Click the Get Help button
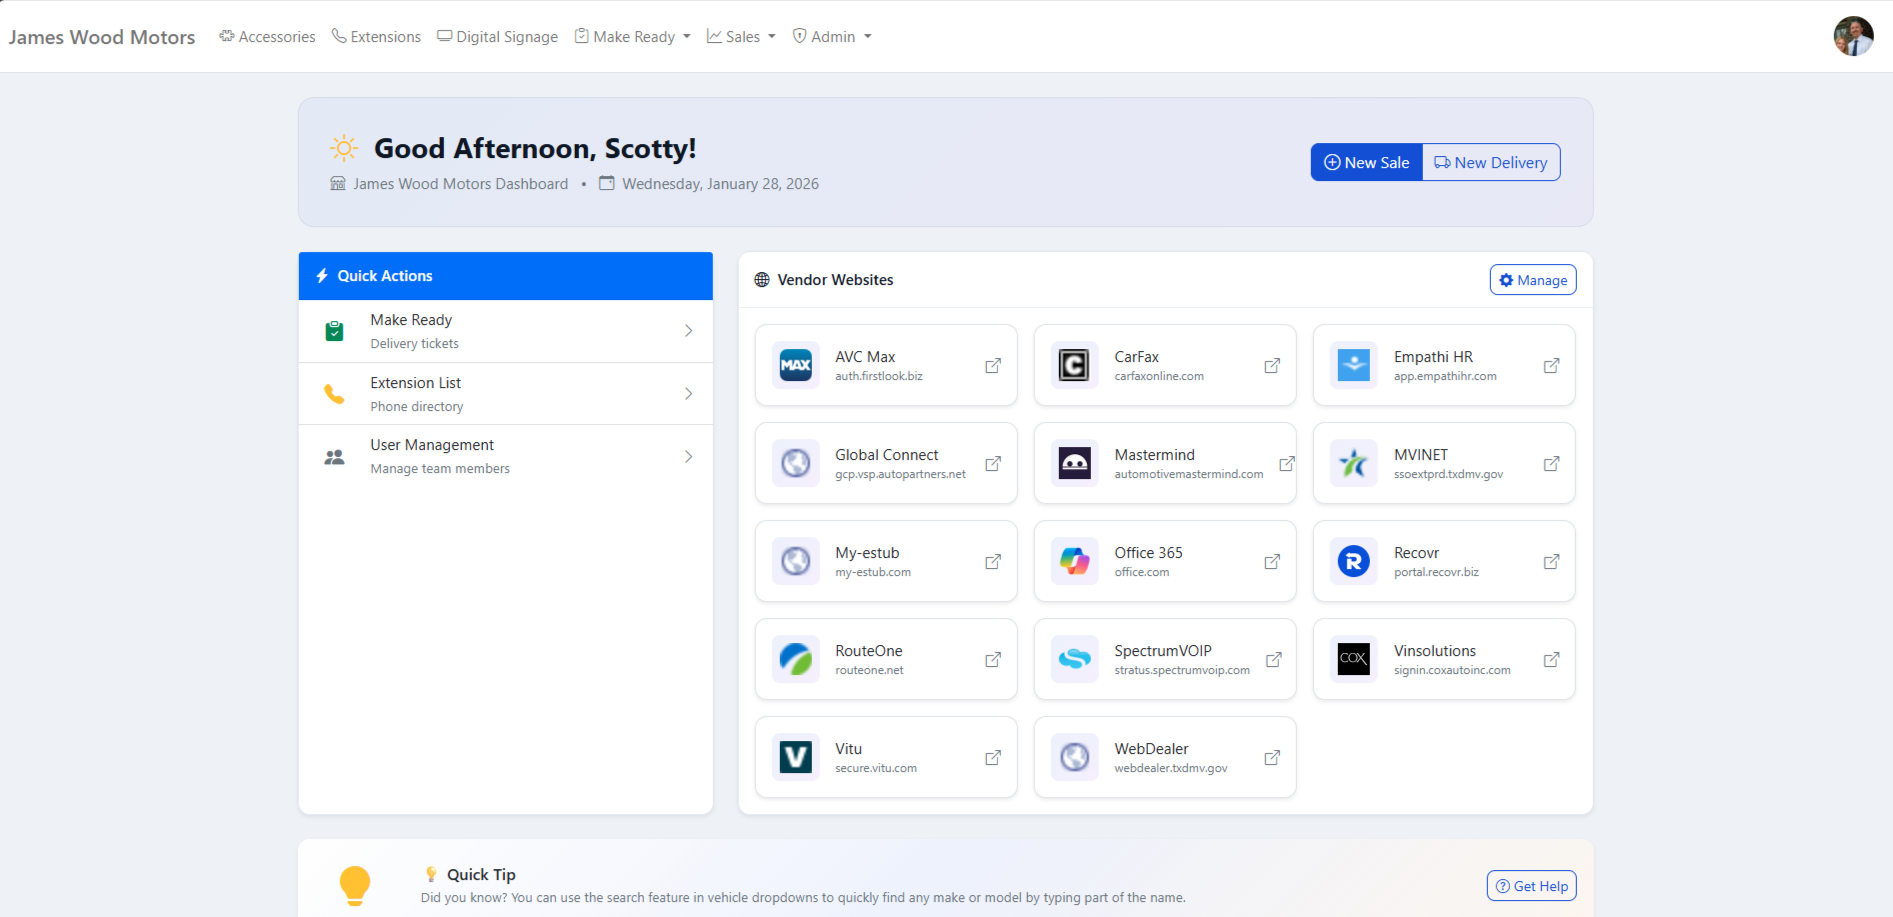The width and height of the screenshot is (1893, 917). tap(1531, 885)
